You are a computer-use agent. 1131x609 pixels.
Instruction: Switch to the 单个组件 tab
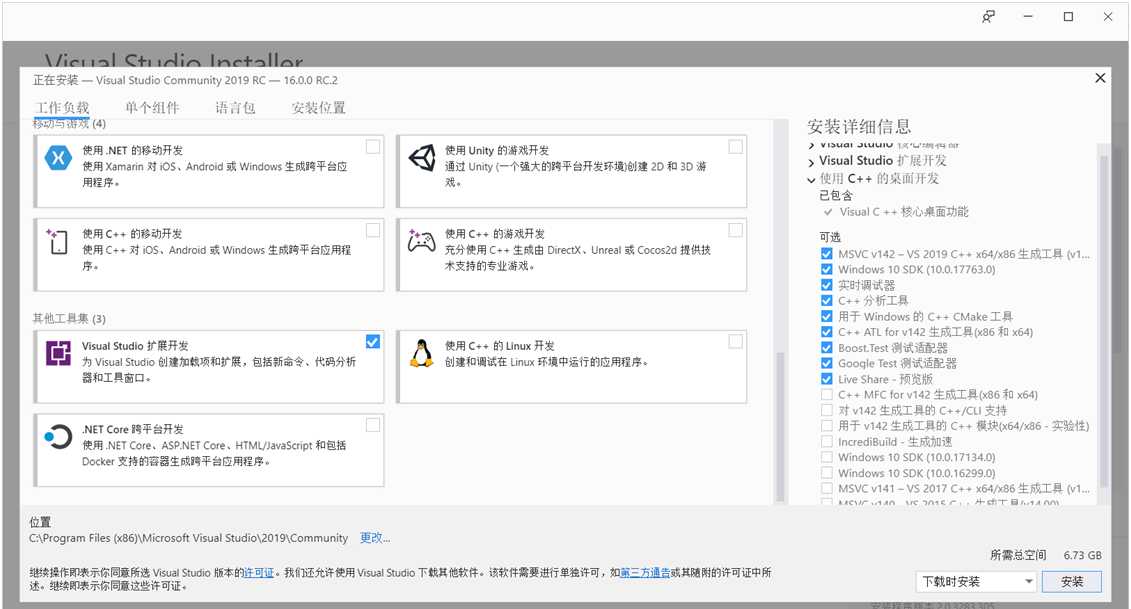[x=152, y=108]
